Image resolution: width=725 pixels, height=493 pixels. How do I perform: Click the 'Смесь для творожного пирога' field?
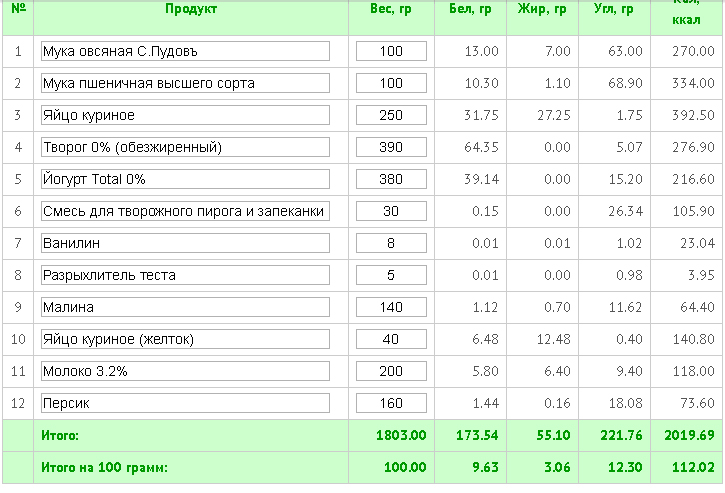click(185, 211)
